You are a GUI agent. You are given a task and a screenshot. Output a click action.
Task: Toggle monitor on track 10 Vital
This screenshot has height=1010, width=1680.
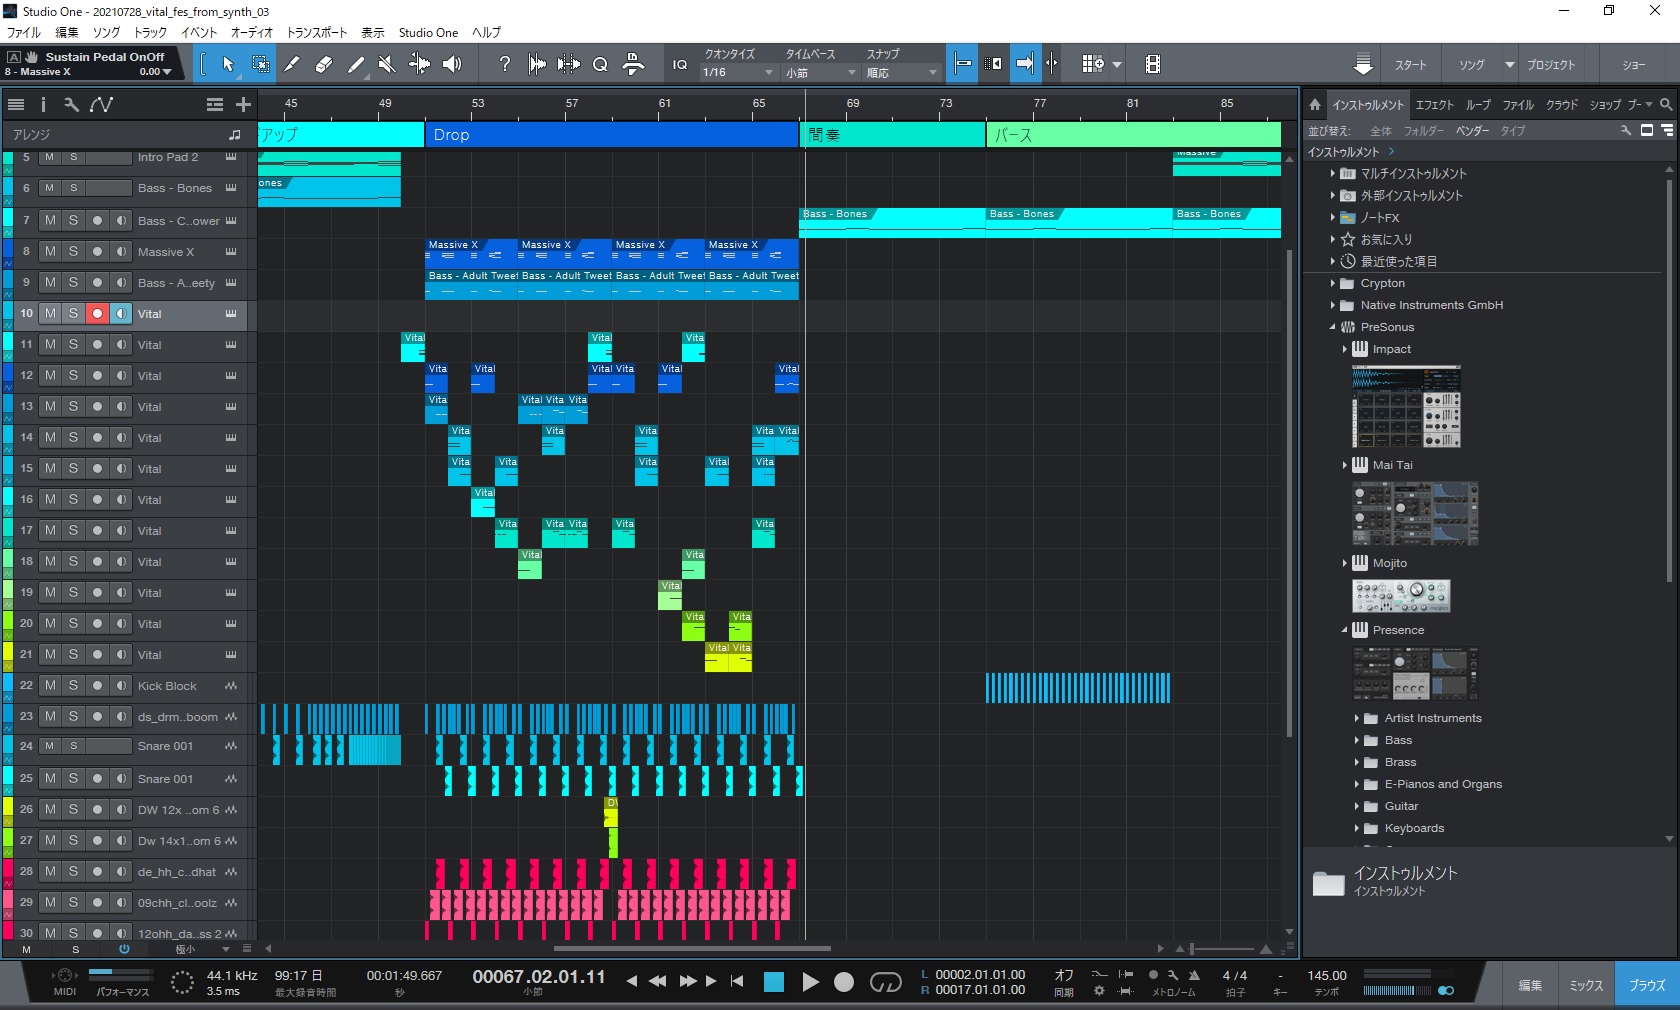[x=121, y=313]
